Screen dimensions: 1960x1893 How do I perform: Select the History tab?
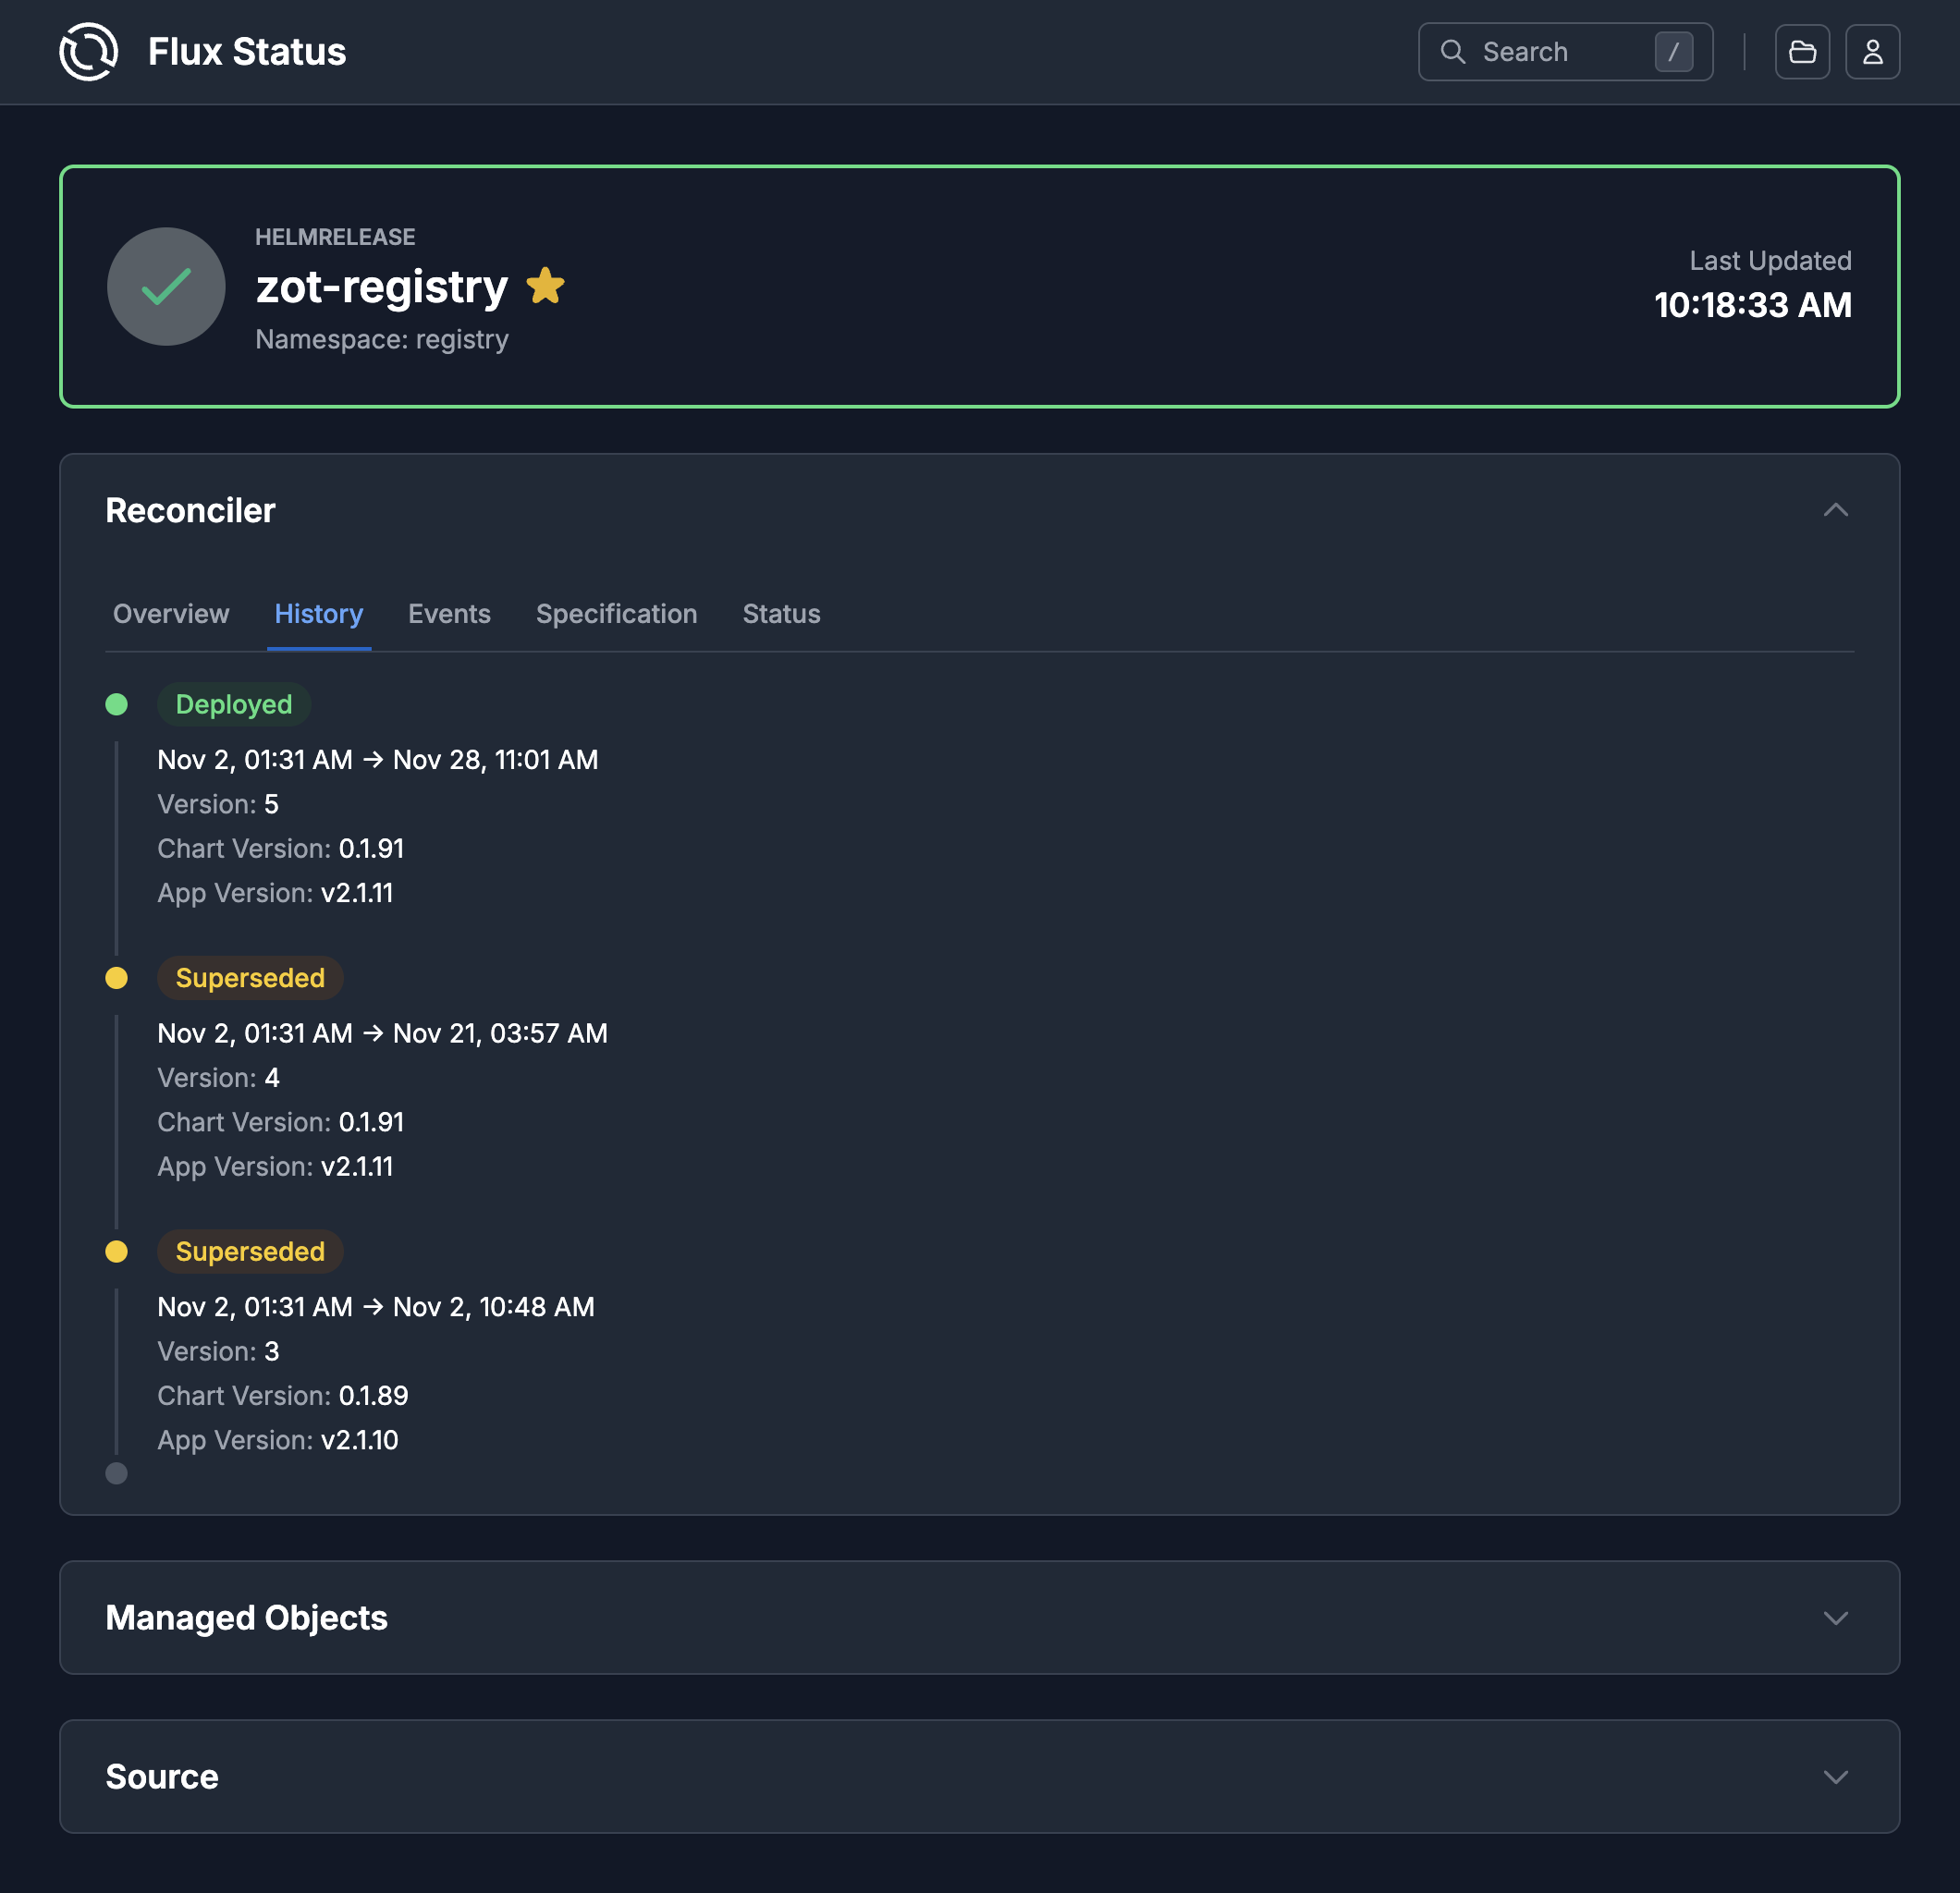click(x=319, y=614)
